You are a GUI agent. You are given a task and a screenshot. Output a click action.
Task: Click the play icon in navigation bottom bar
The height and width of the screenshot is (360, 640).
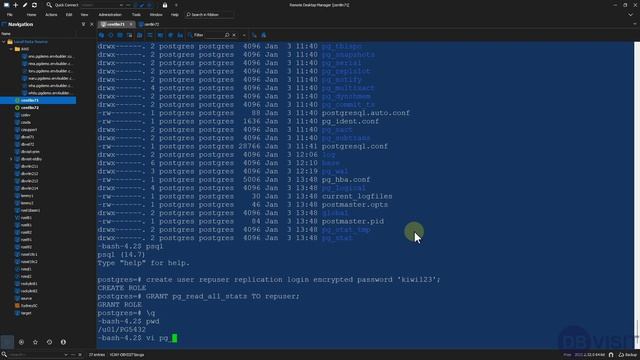click(21, 342)
